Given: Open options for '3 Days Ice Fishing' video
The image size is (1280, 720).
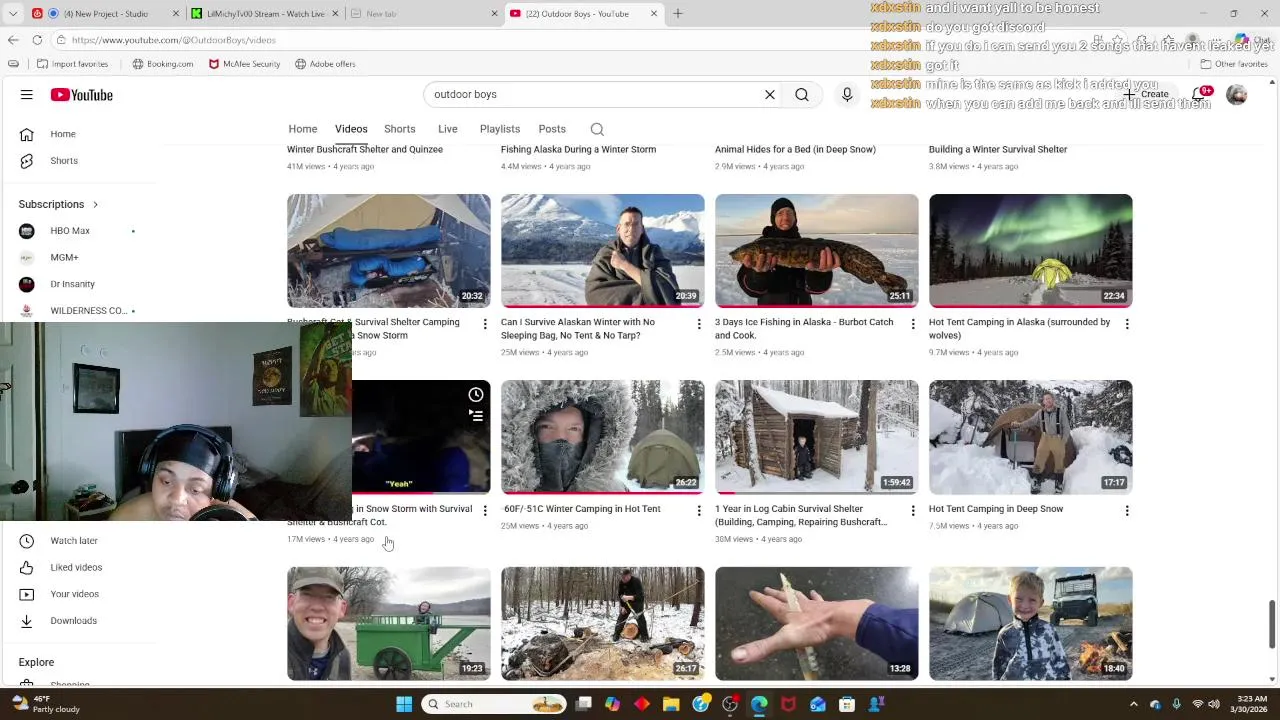Looking at the screenshot, I should [913, 324].
